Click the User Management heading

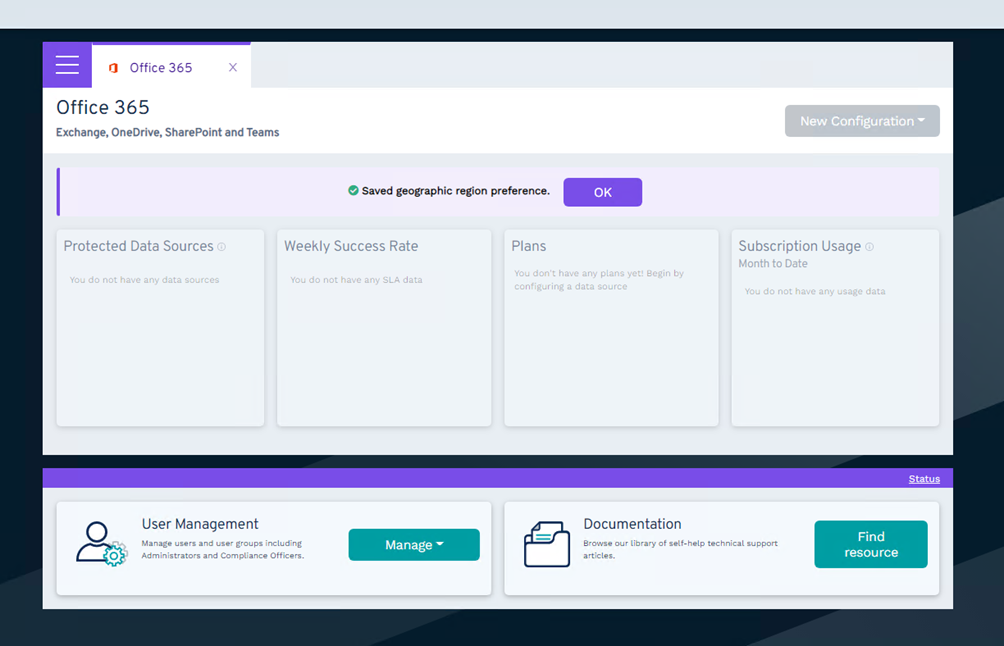(200, 524)
